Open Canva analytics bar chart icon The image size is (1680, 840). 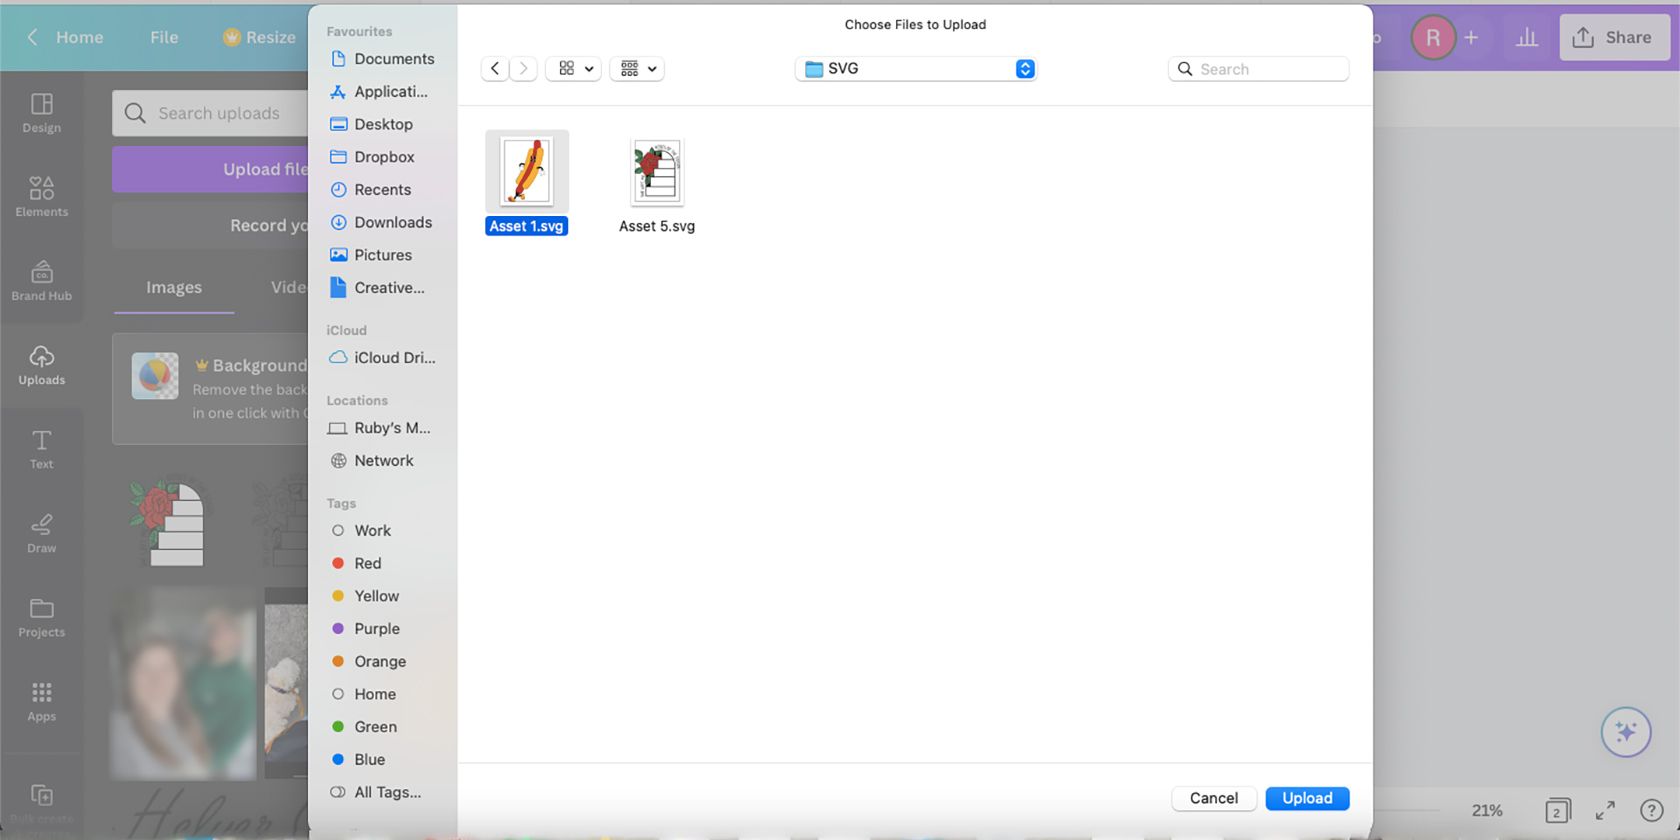1527,38
